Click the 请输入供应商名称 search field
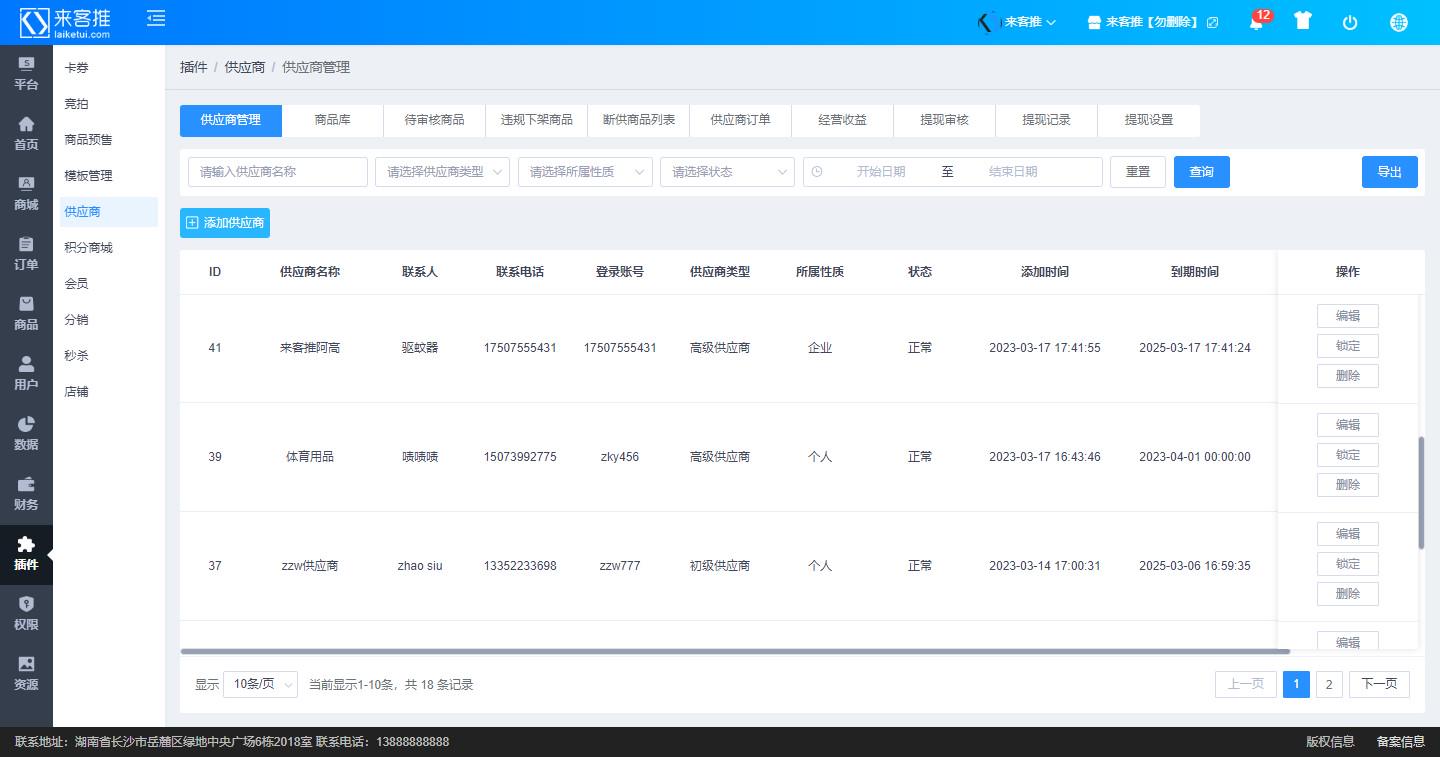The height and width of the screenshot is (757, 1440). point(278,172)
